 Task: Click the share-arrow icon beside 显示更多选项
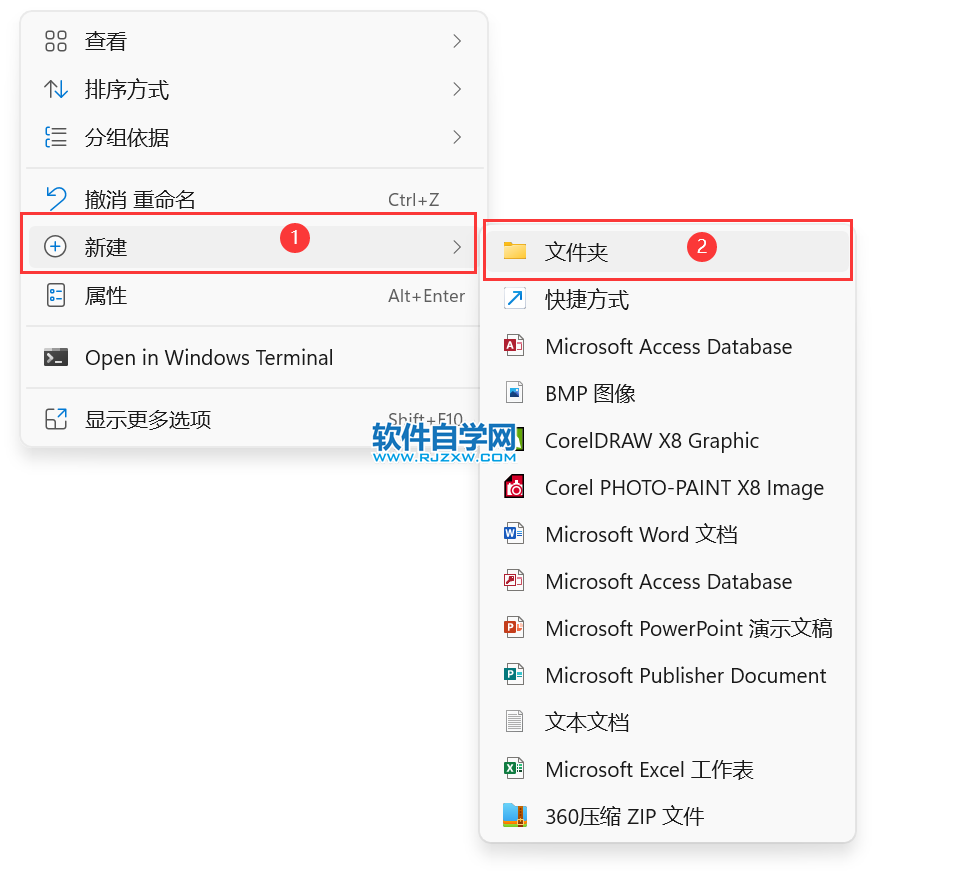[x=55, y=419]
